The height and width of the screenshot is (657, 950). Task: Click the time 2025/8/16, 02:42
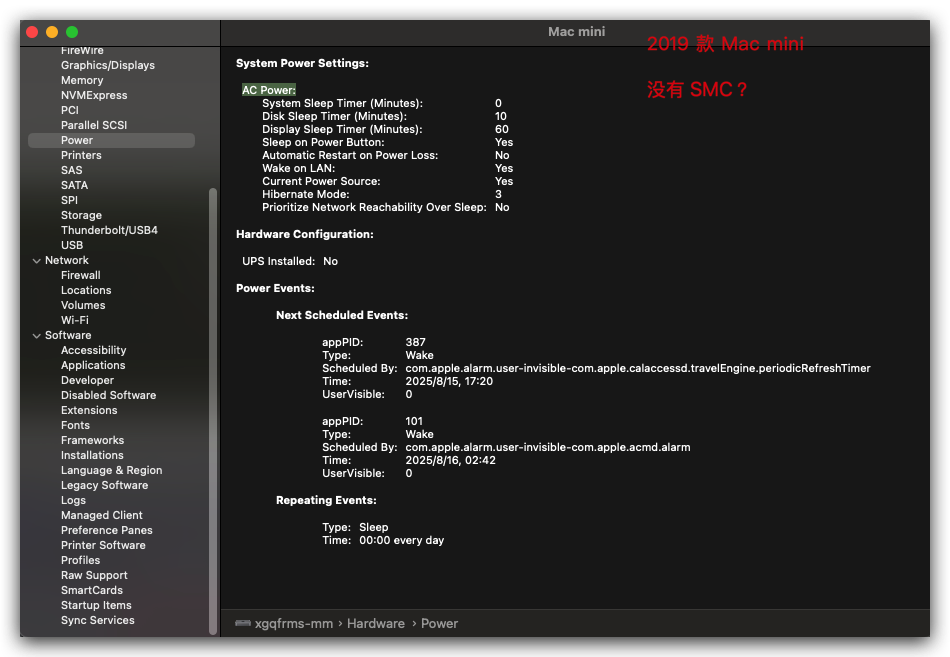click(x=450, y=460)
